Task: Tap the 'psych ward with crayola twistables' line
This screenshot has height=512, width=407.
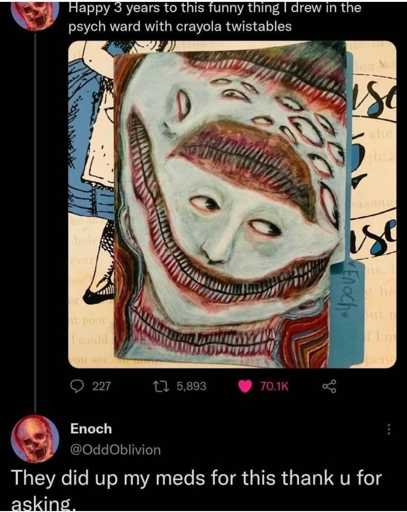Action: pyautogui.click(x=180, y=26)
